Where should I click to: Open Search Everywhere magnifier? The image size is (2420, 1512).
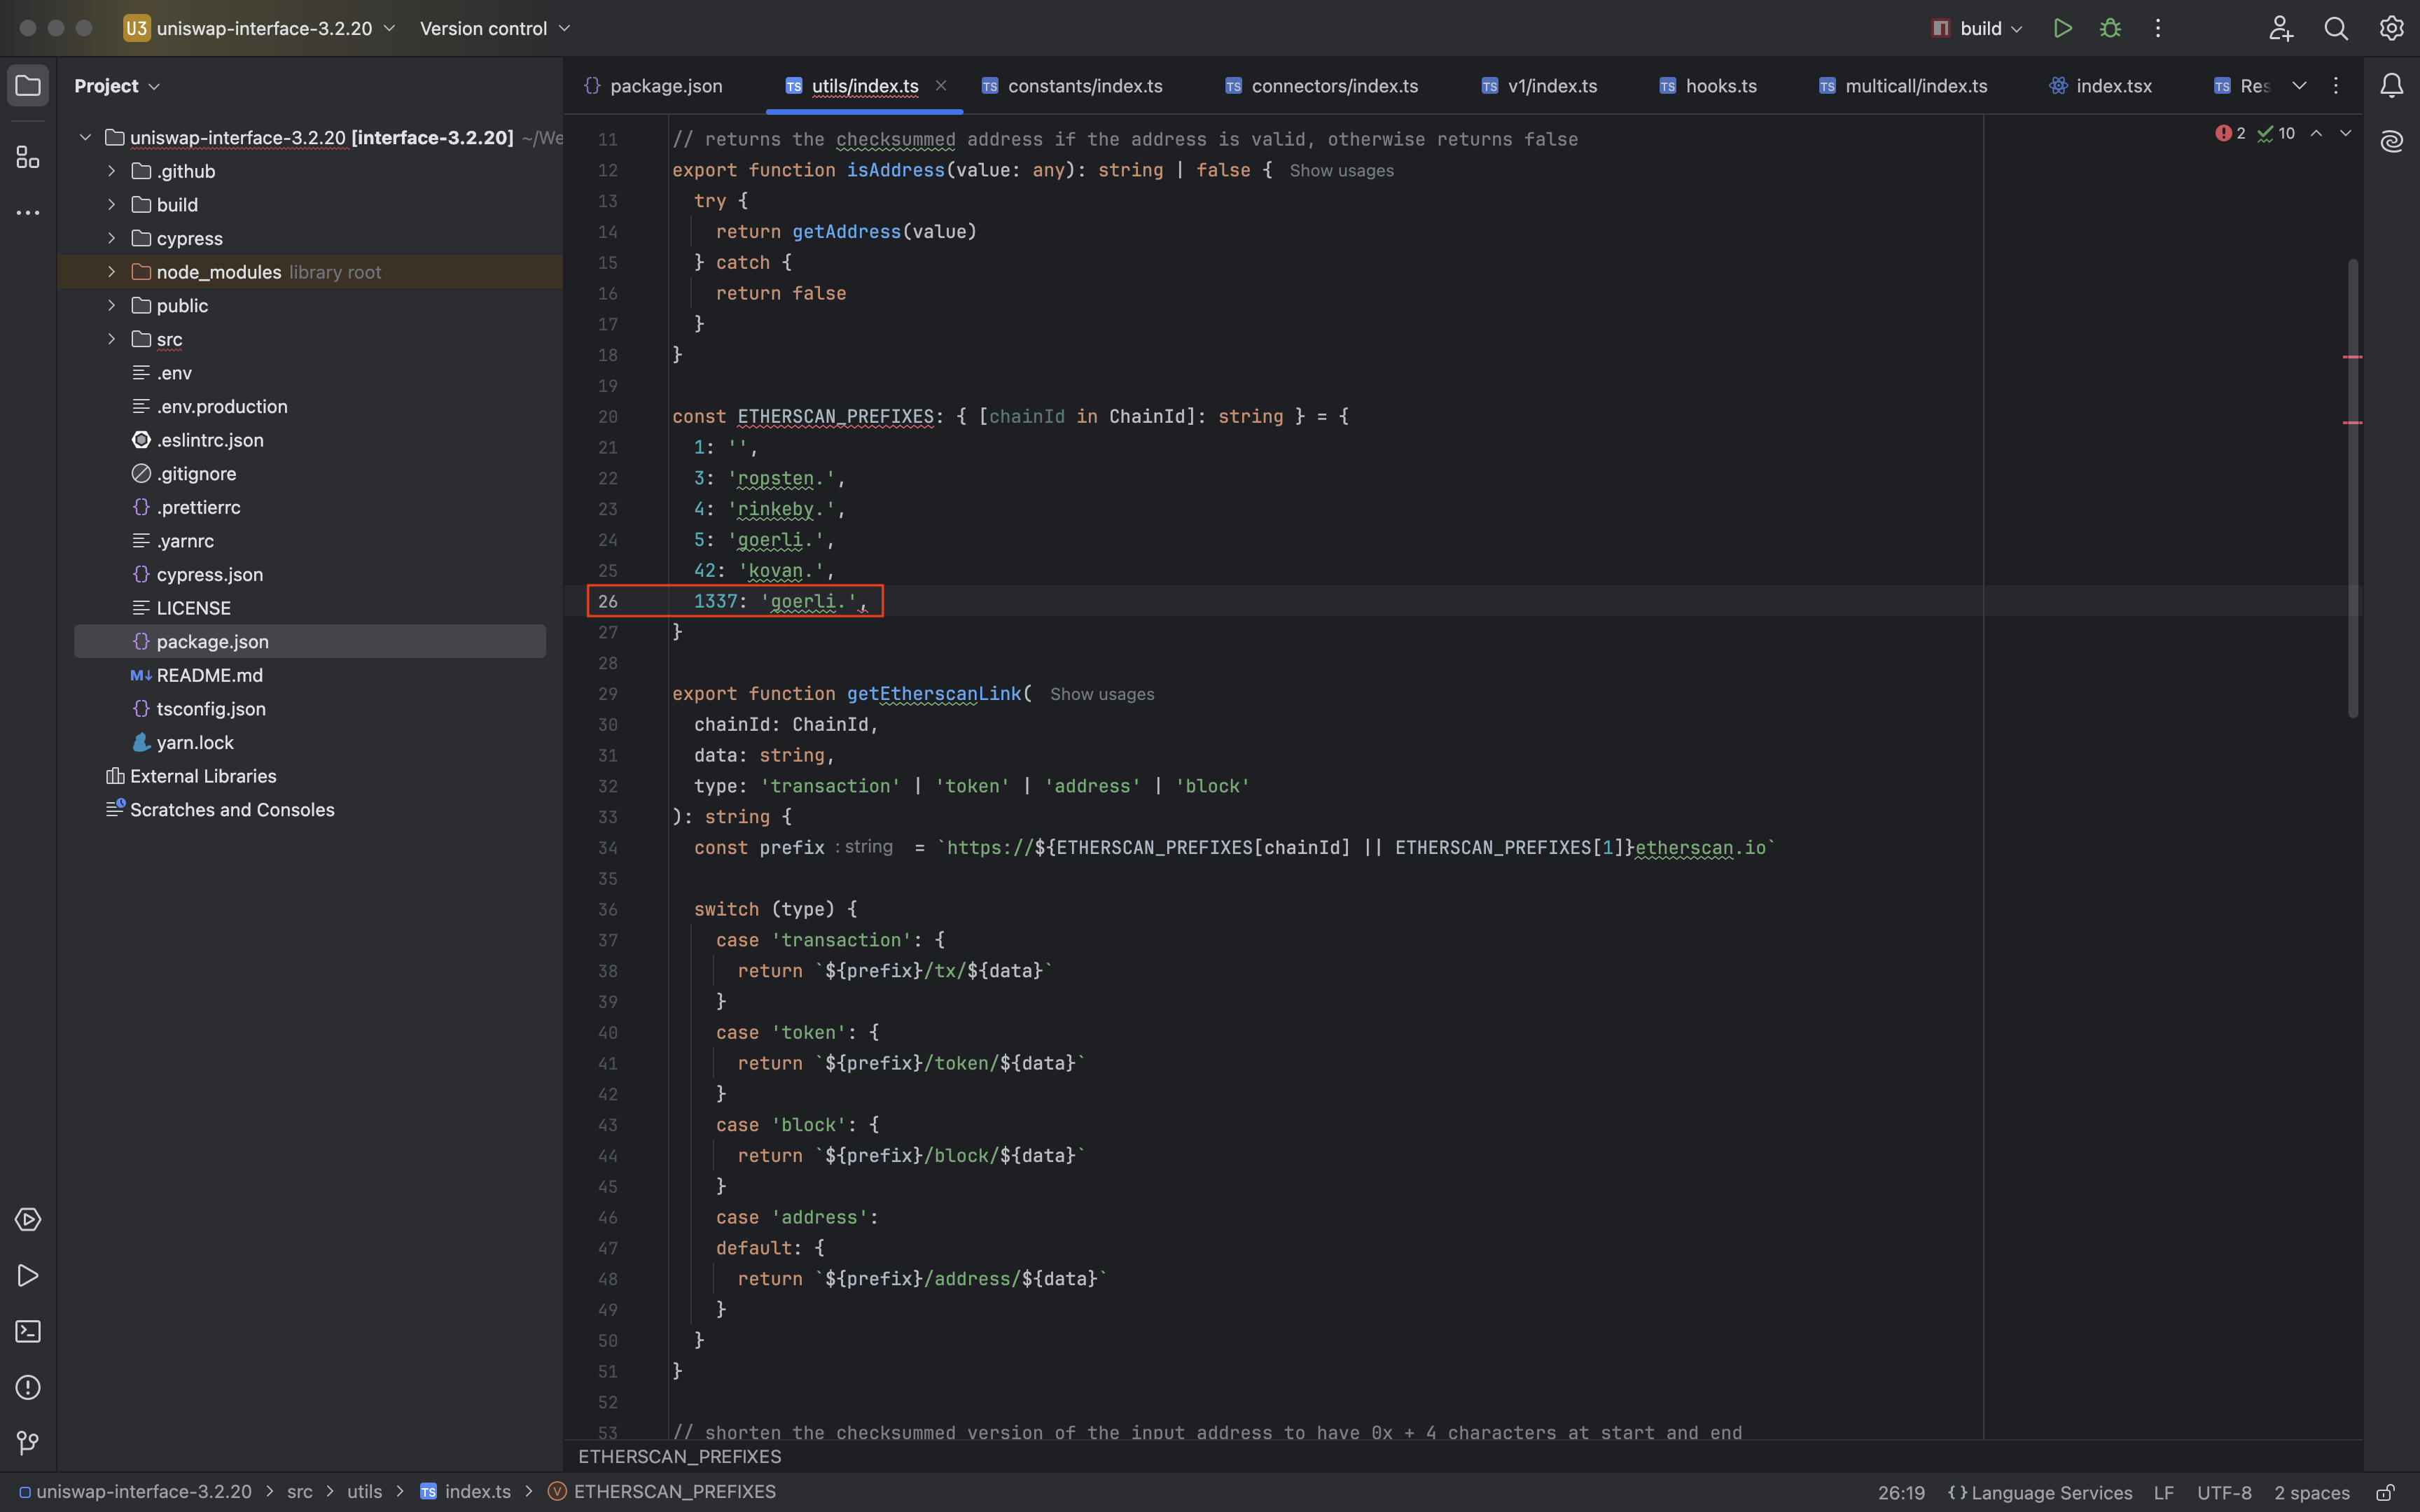pyautogui.click(x=2336, y=28)
